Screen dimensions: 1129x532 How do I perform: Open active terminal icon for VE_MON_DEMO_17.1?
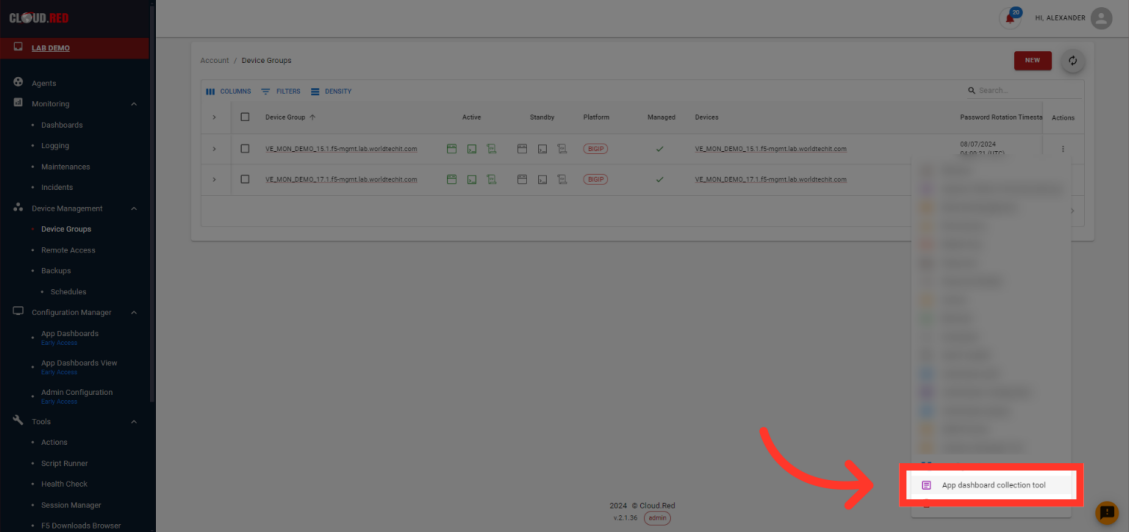(472, 179)
